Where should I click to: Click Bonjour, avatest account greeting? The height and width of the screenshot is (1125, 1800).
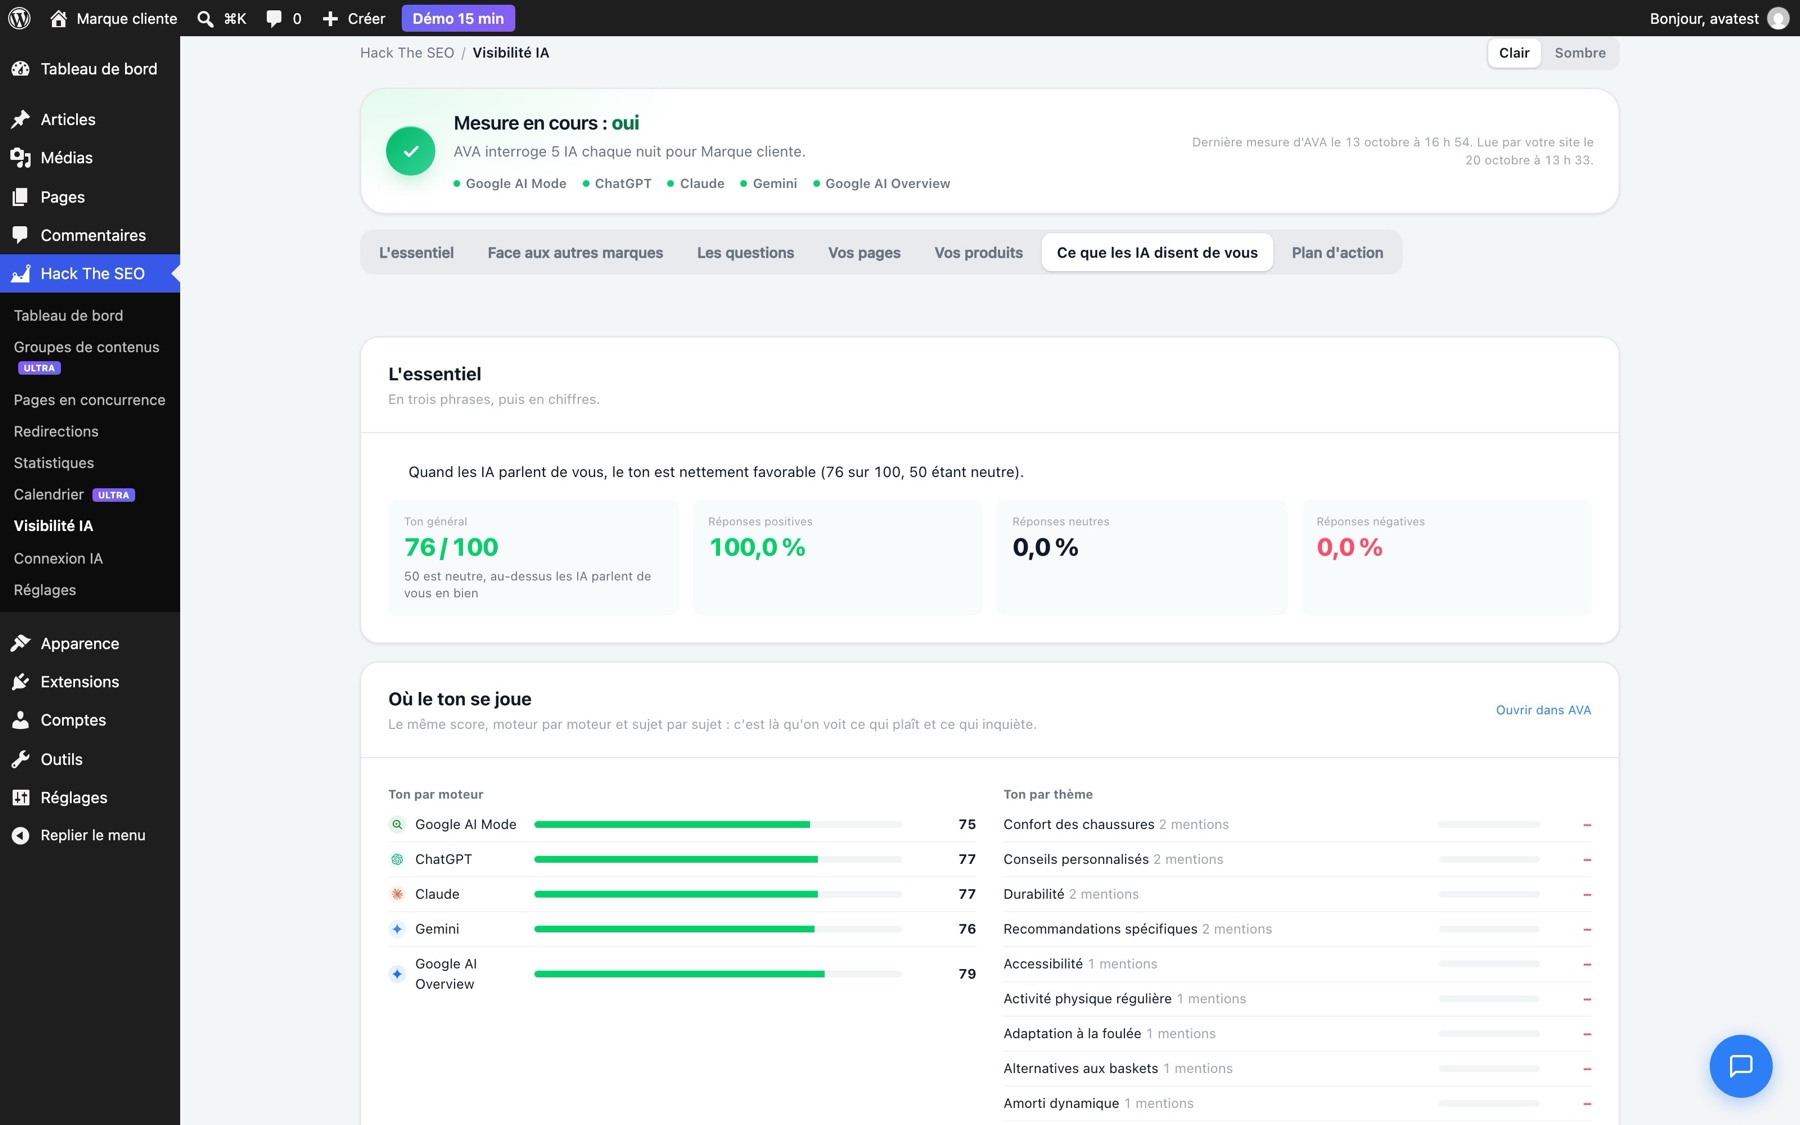[x=1704, y=18]
